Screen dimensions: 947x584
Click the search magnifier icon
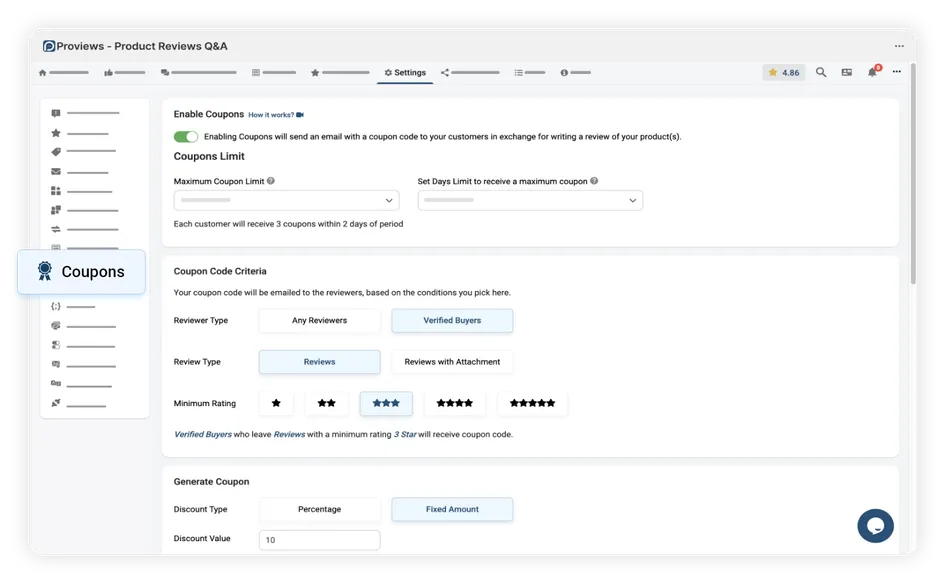click(x=820, y=72)
